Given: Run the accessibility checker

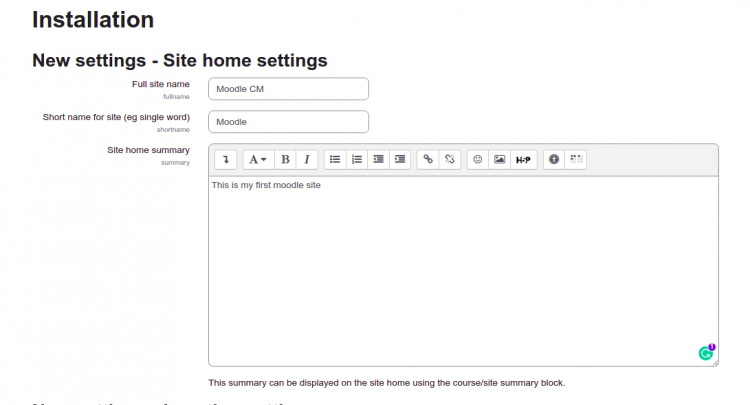Looking at the screenshot, I should 554,159.
